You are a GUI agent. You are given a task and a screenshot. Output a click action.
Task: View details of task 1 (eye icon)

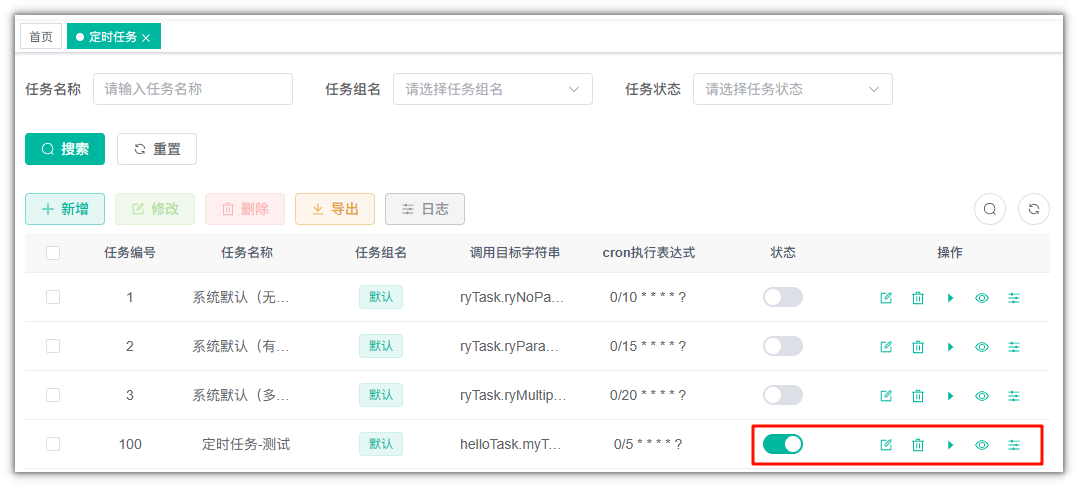click(982, 298)
